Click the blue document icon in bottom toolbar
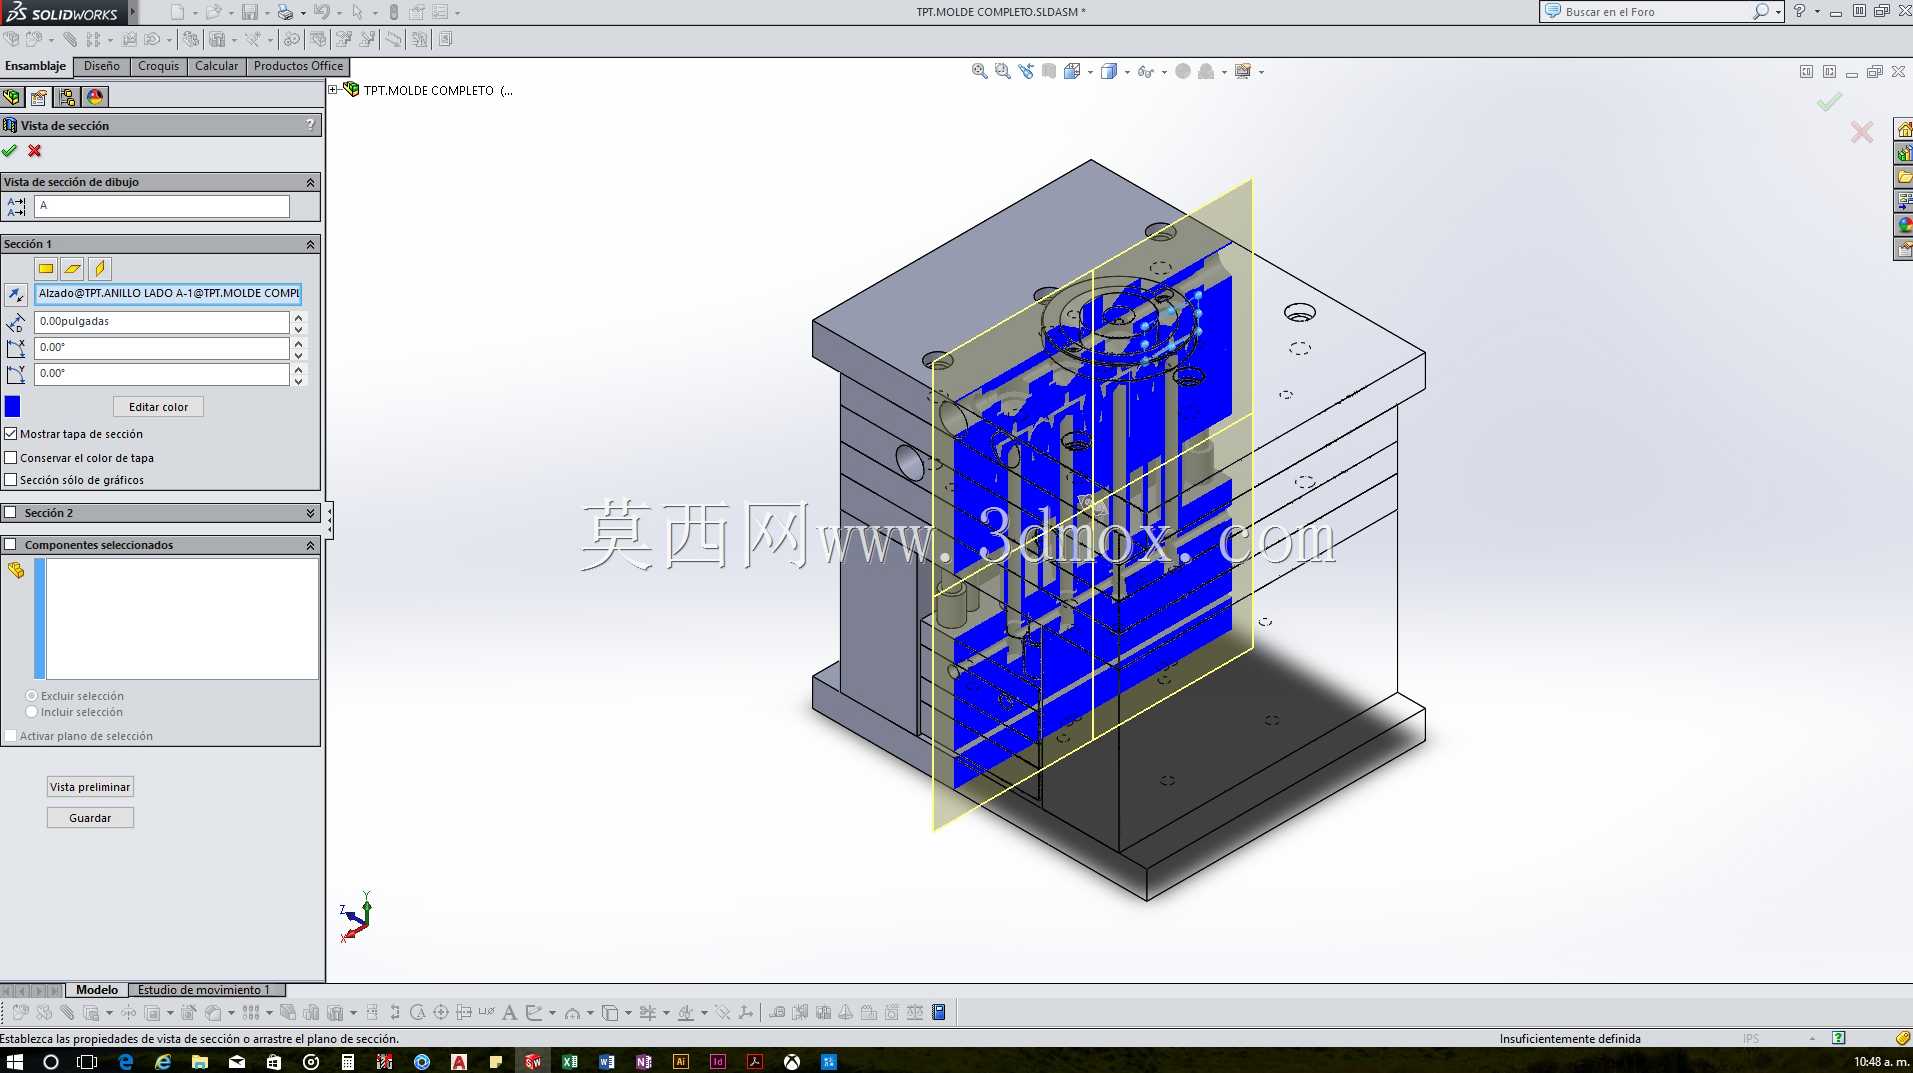The width and height of the screenshot is (1913, 1073). coord(938,1012)
